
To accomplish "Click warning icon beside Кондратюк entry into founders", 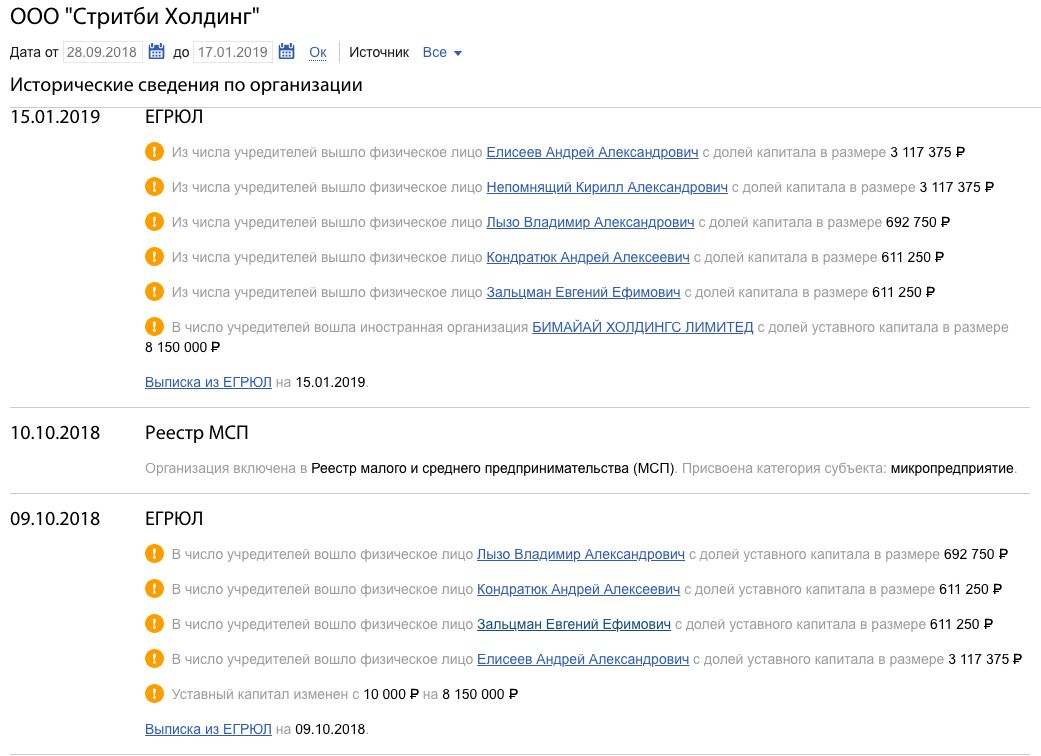I will [x=154, y=589].
